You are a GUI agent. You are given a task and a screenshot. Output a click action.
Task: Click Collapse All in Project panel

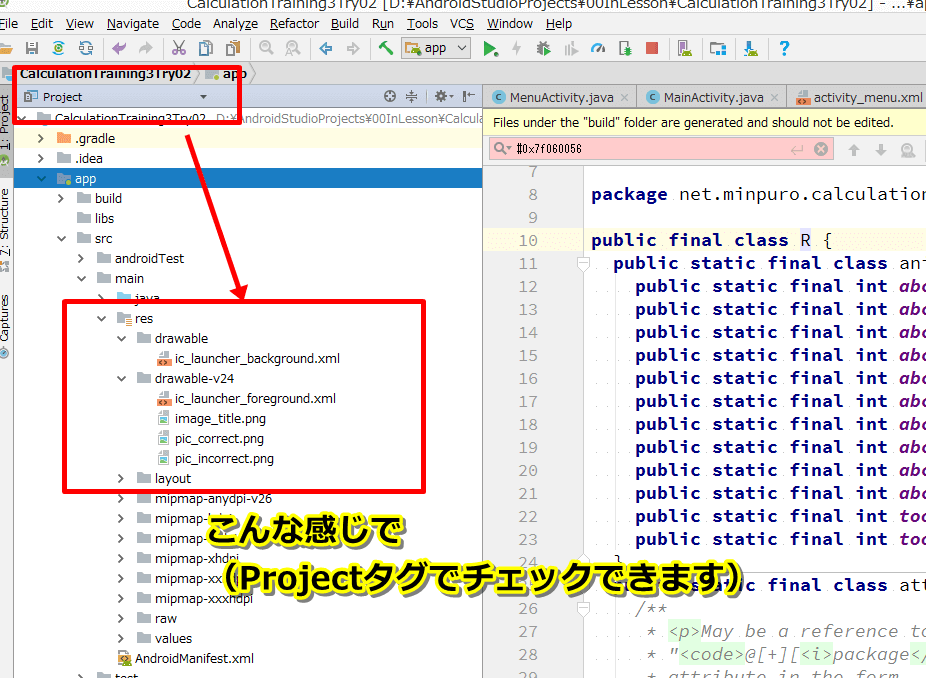[x=412, y=96]
